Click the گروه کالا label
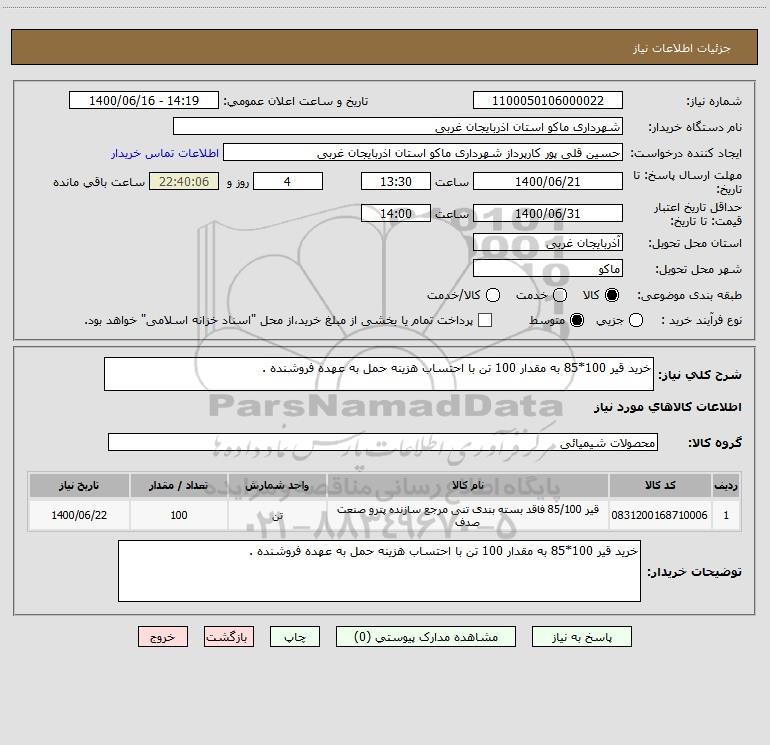Image resolution: width=770 pixels, height=745 pixels. pos(715,442)
